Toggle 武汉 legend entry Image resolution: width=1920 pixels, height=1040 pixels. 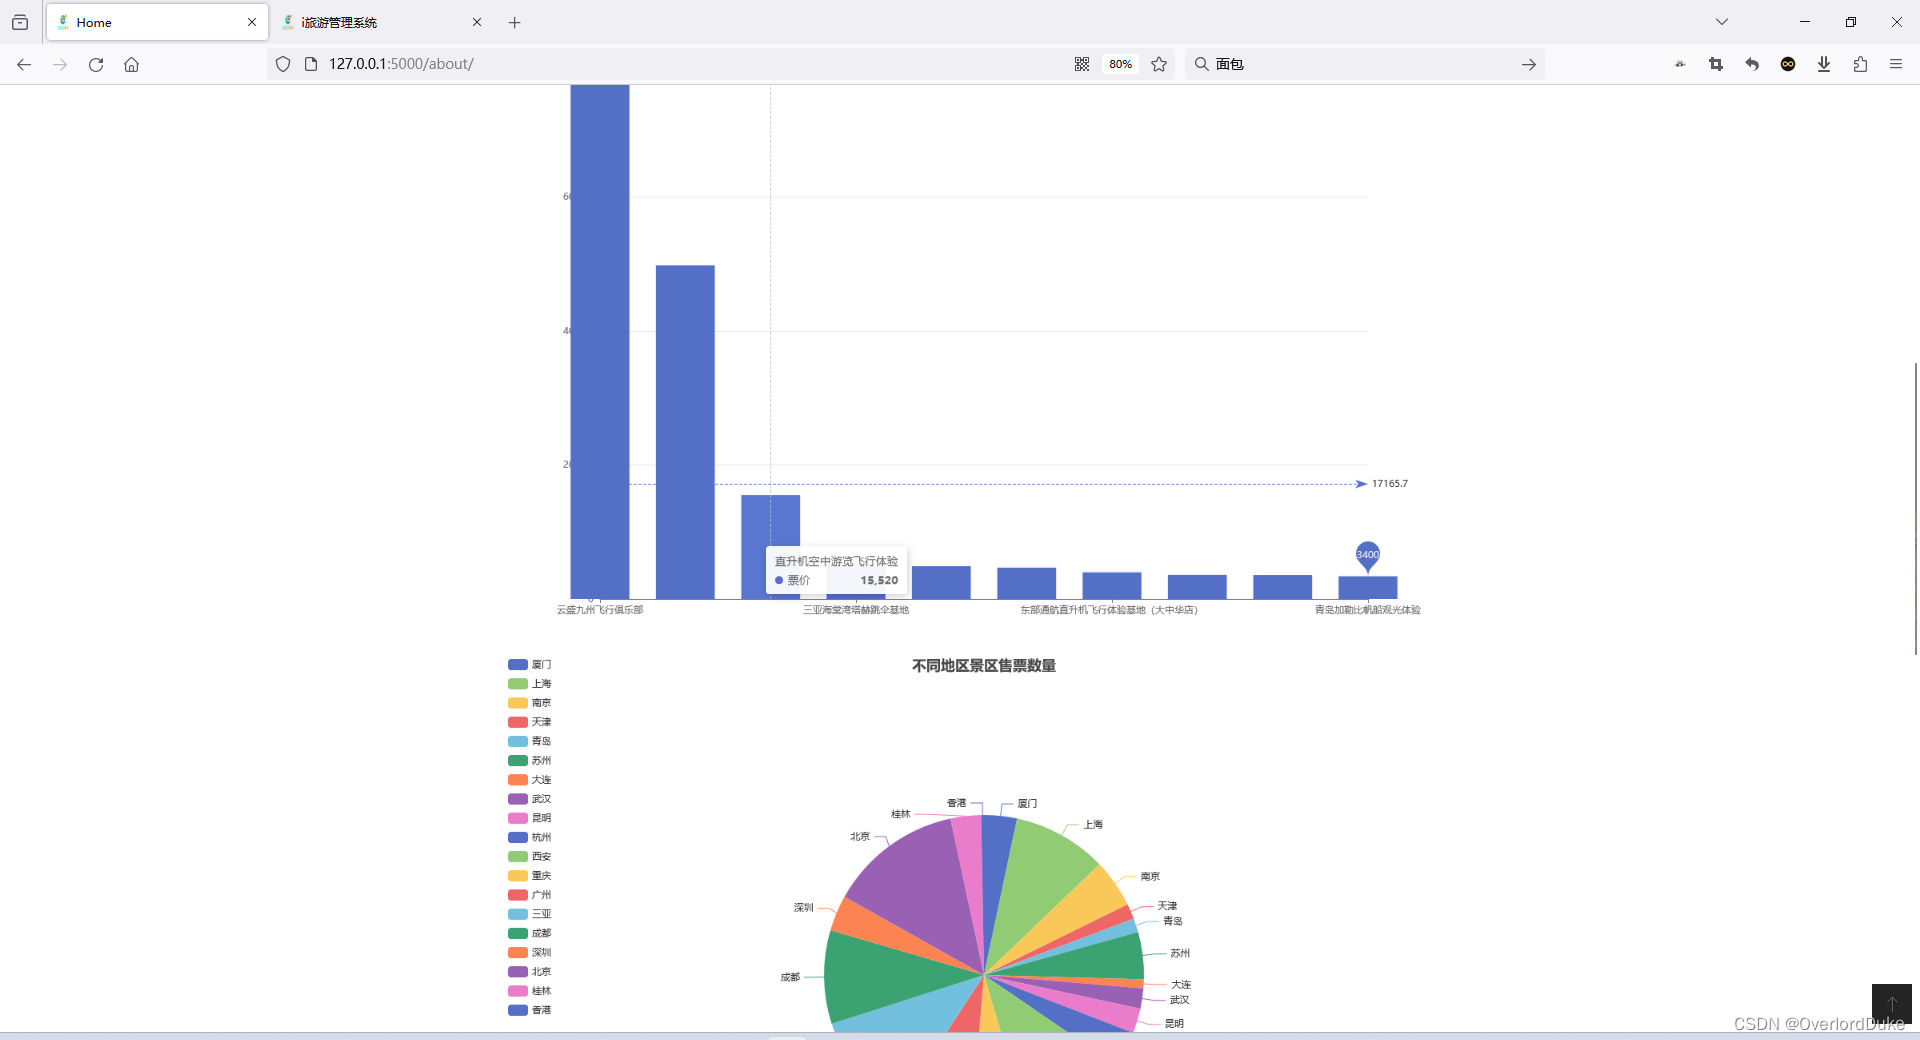point(529,799)
